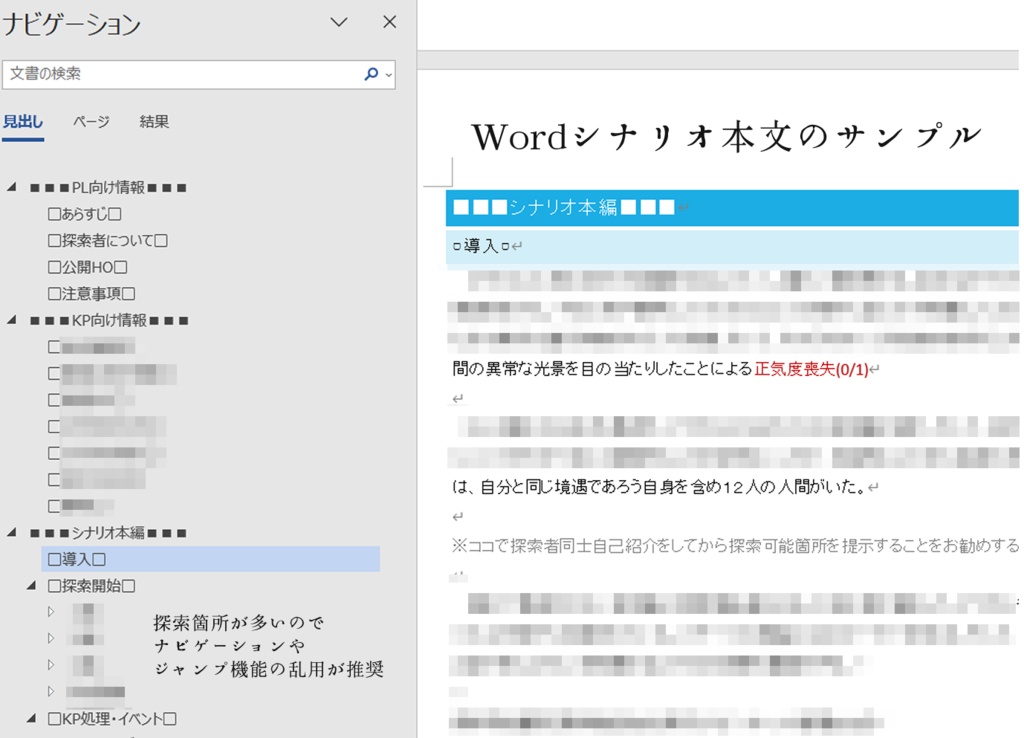The height and width of the screenshot is (738, 1024).
Task: Click the gray note starting ※ココで探索者同士自己紹介
Action: pyautogui.click(x=735, y=546)
